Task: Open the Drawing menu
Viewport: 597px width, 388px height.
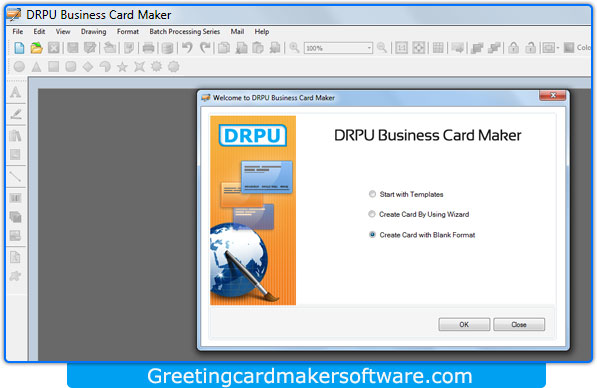Action: [x=93, y=32]
